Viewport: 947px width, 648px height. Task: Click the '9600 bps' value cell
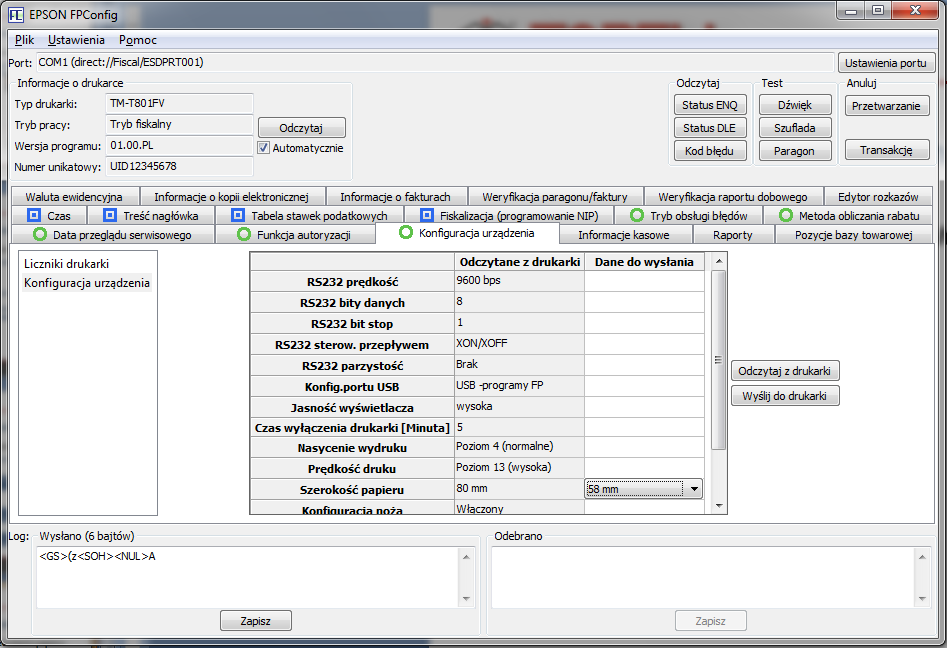pos(519,281)
